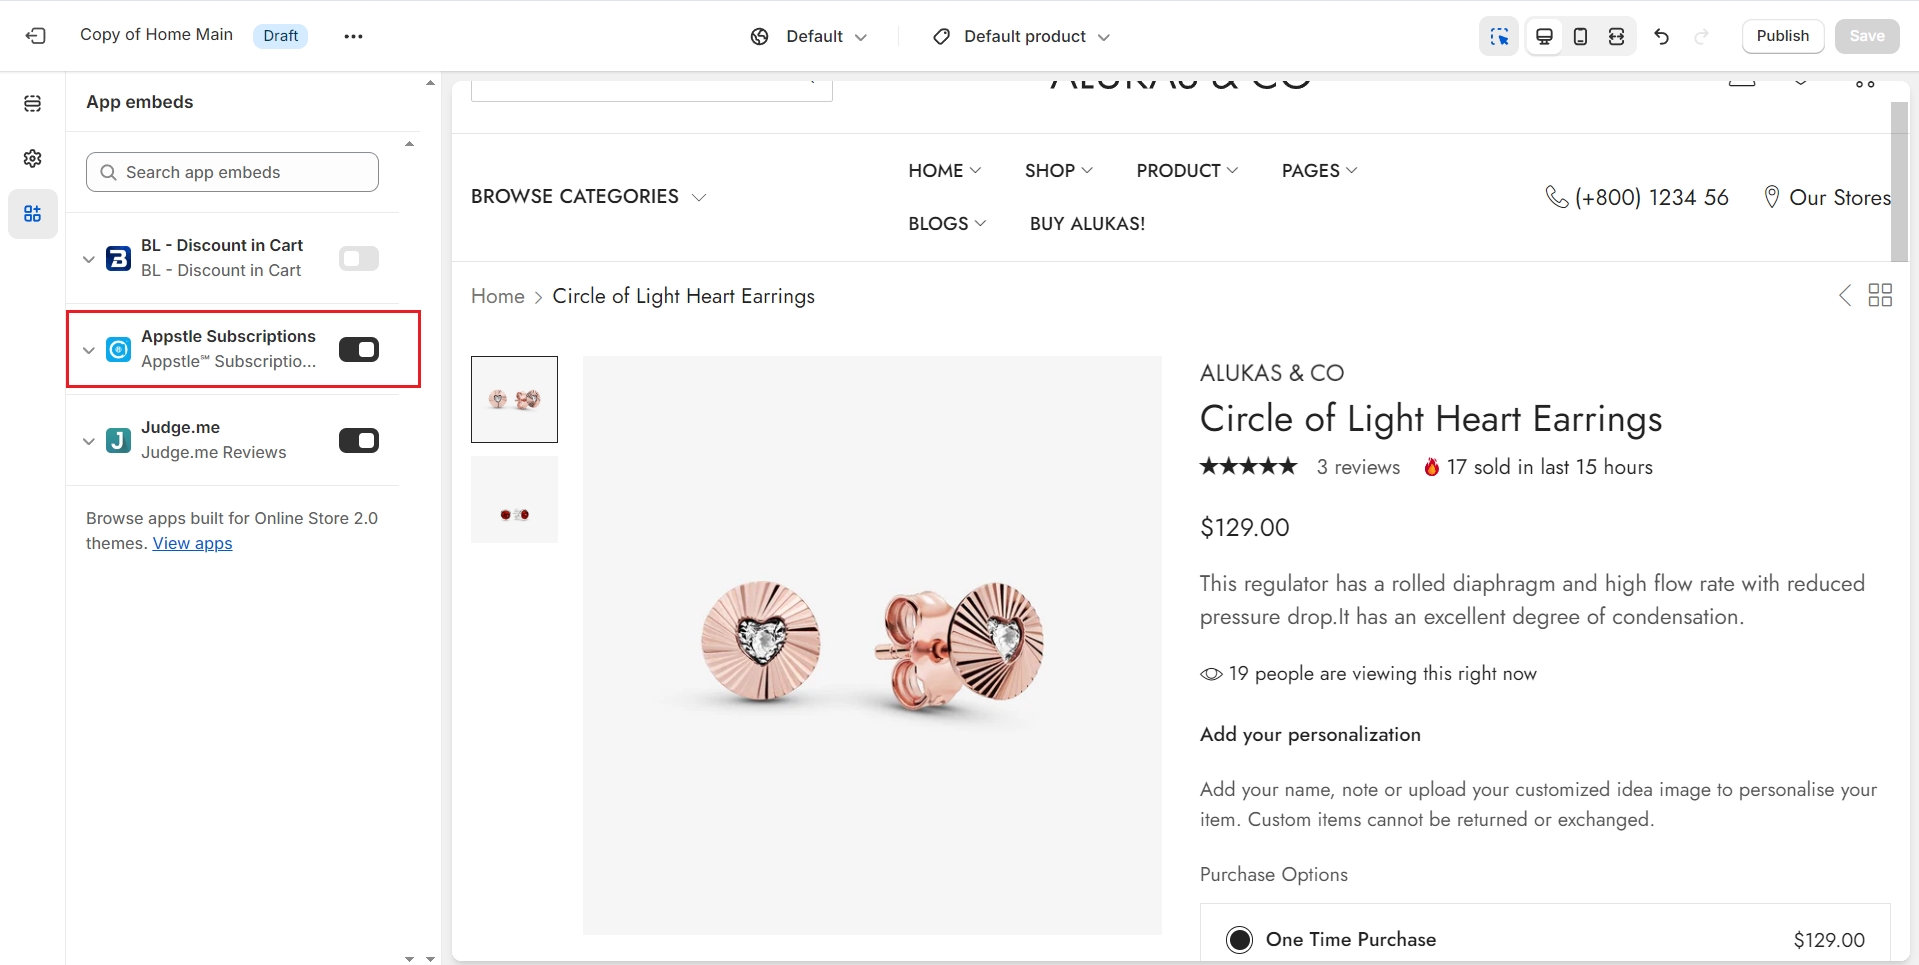Open the Default product dropdown
This screenshot has width=1919, height=965.
[x=1022, y=36]
